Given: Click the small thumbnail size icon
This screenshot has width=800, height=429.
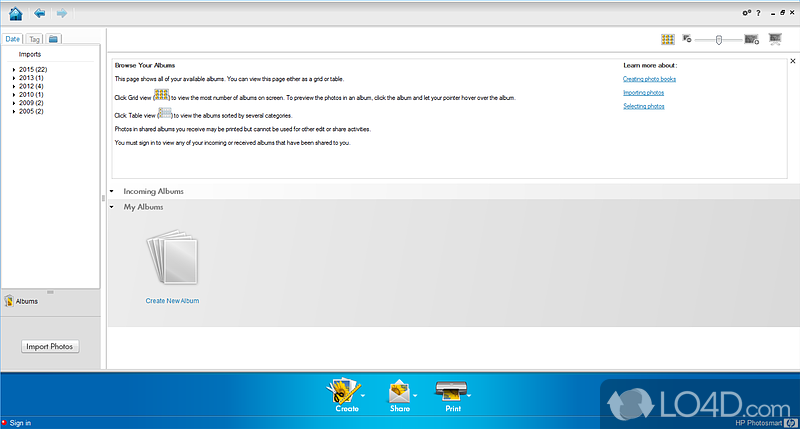Looking at the screenshot, I should coord(687,39).
